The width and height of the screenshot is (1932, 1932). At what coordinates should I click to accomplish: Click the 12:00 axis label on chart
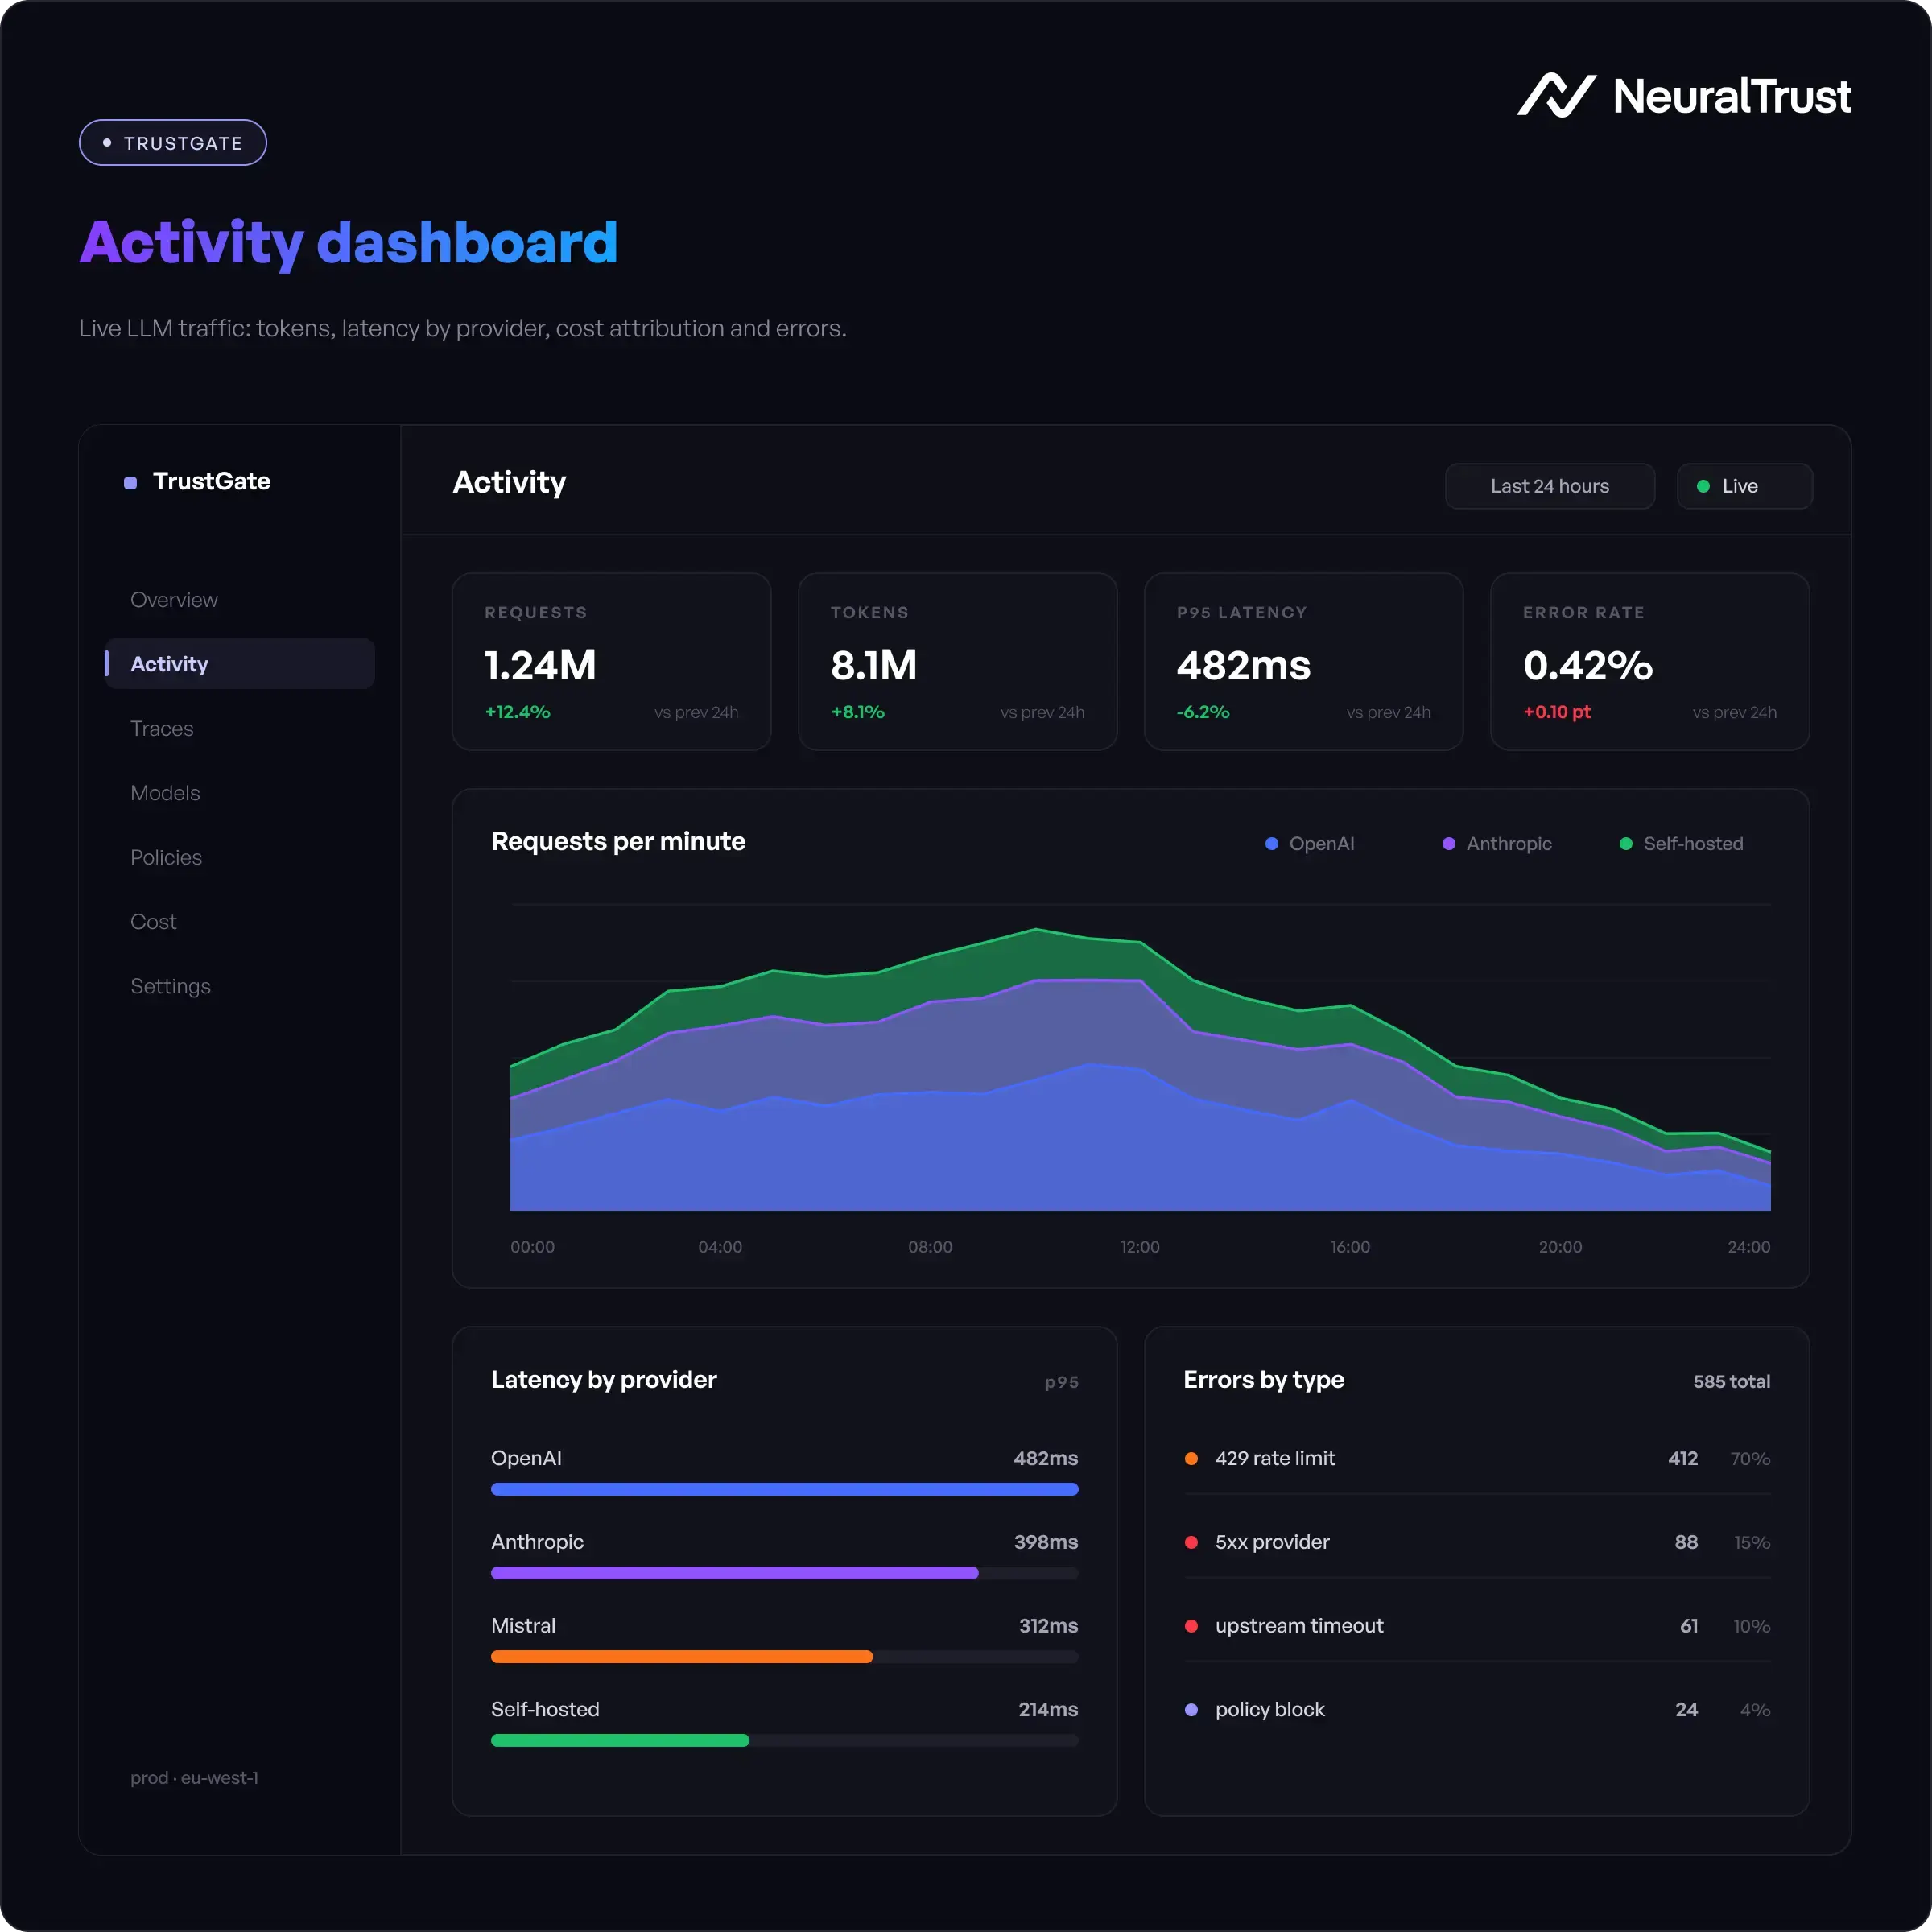tap(1140, 1247)
